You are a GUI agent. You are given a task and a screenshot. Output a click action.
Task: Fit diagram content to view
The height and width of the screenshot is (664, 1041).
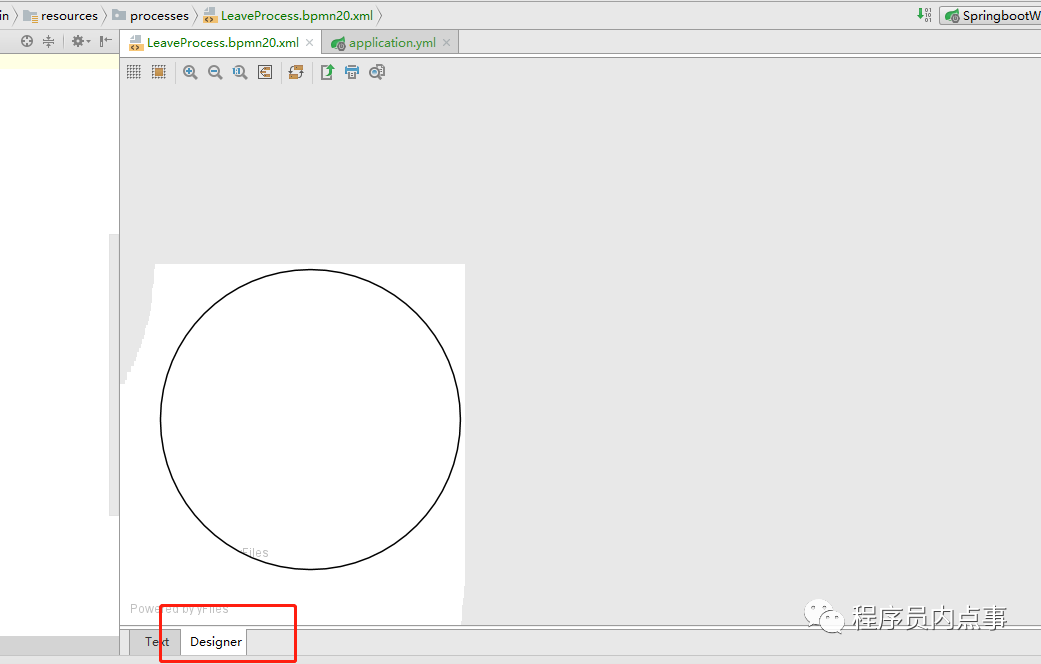point(265,72)
